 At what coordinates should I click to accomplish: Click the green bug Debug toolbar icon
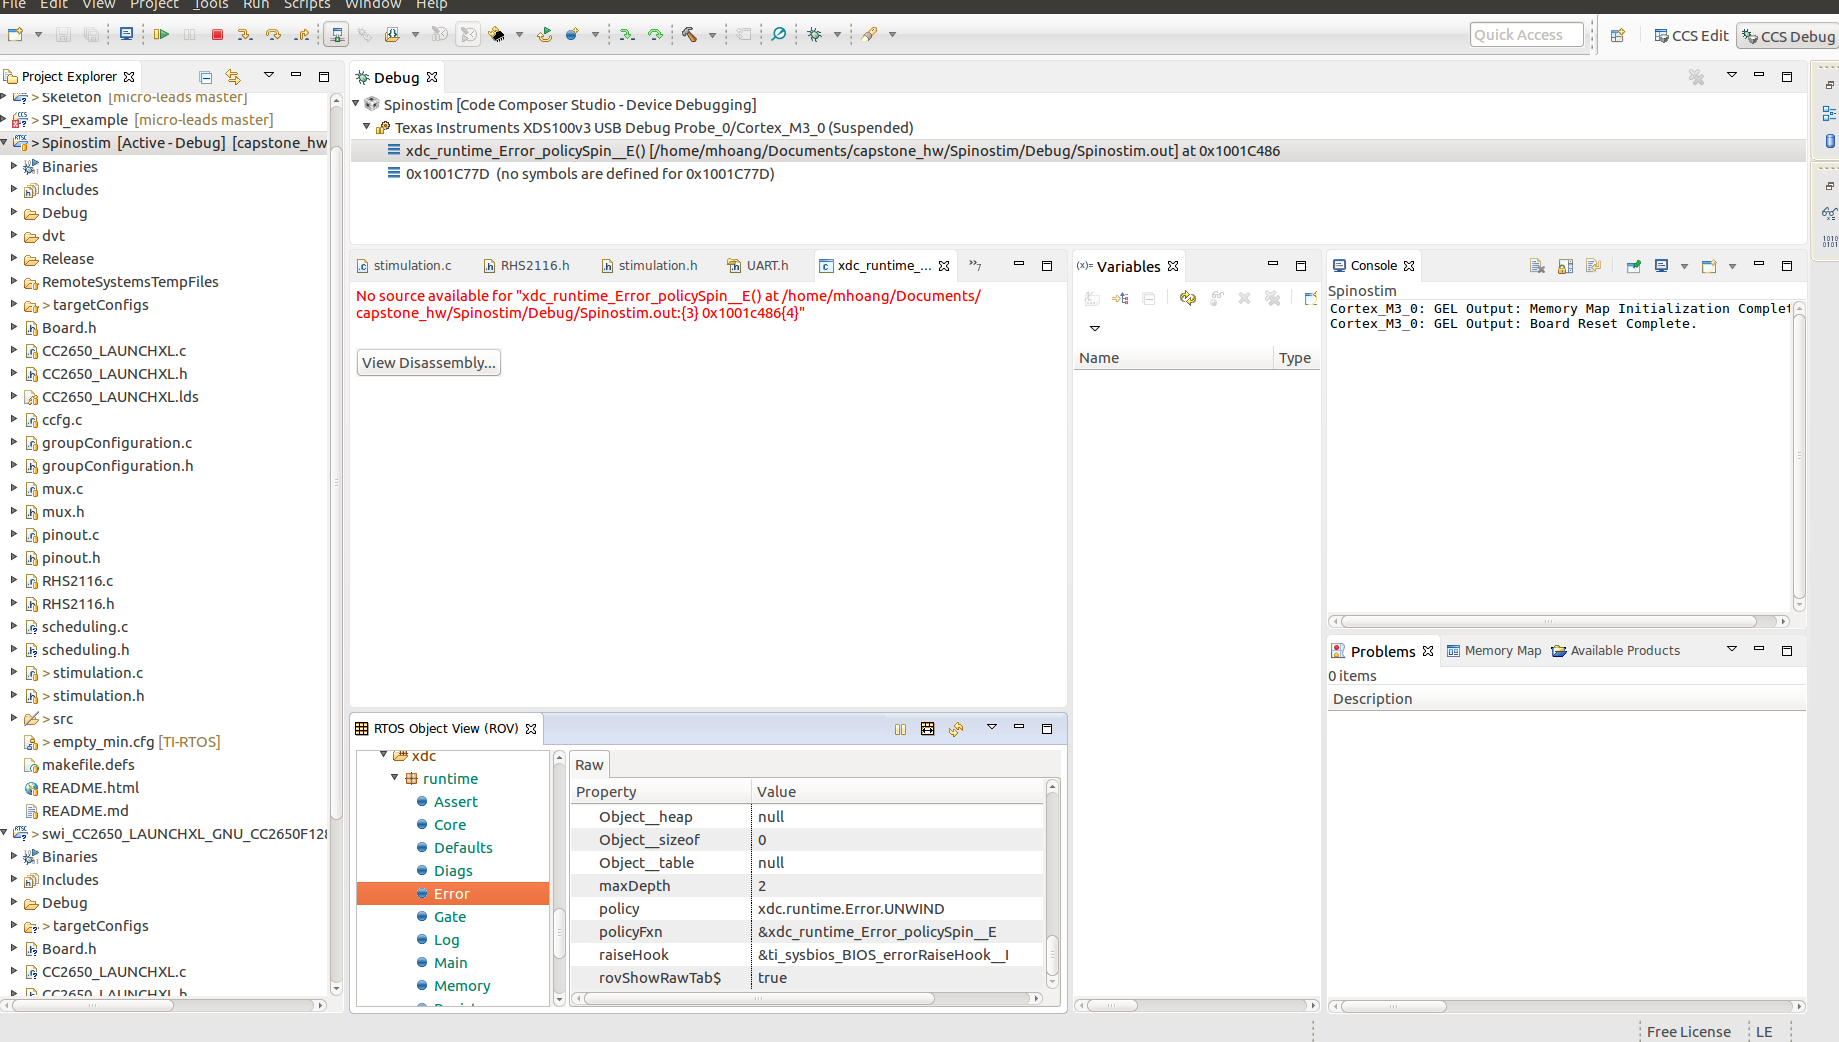pos(814,35)
